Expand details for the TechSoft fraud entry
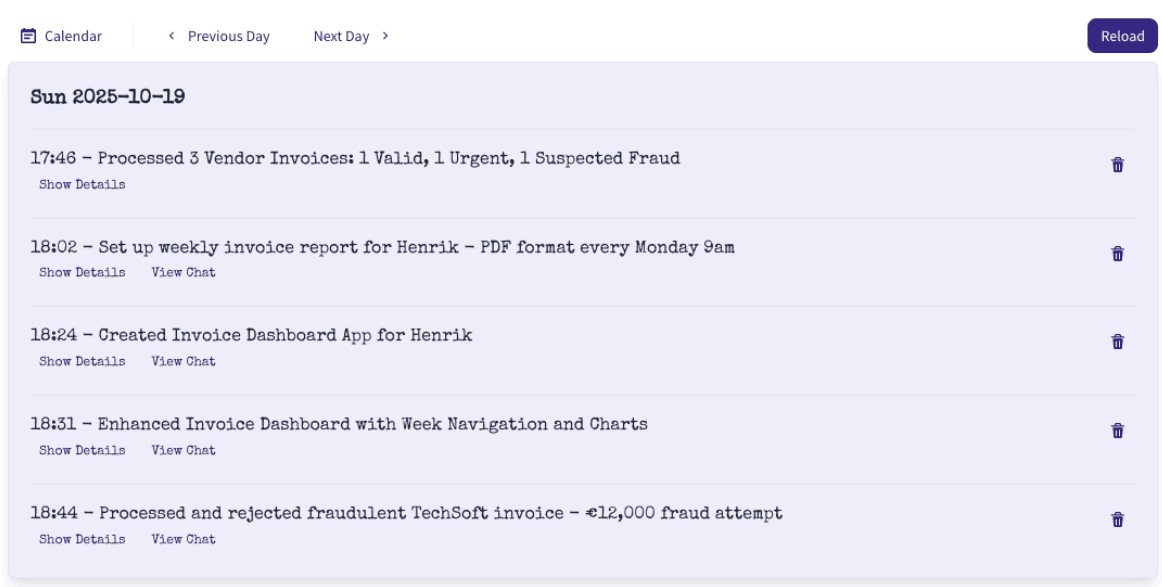 pos(82,539)
